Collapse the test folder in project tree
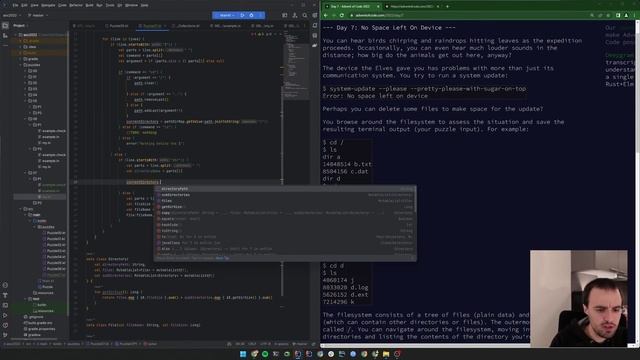Viewport: 640px width, 360px height. click(26, 299)
